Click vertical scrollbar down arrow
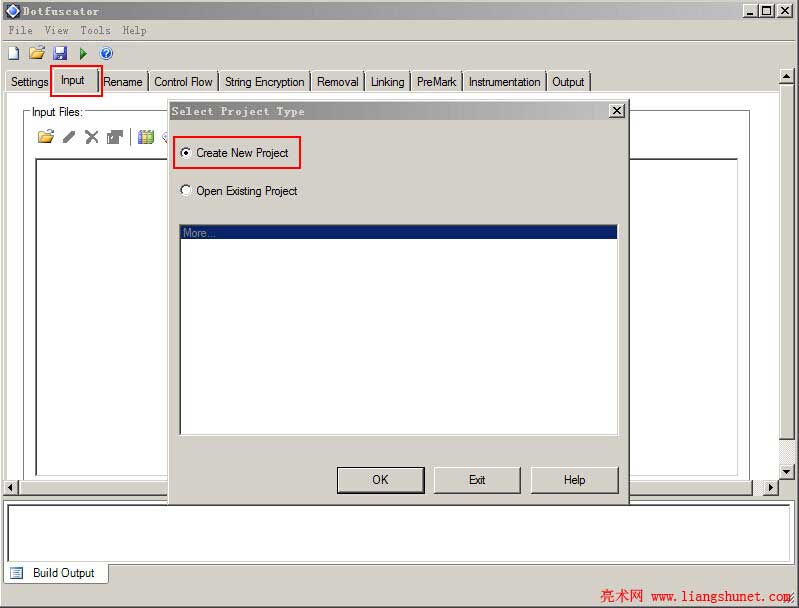 click(x=786, y=471)
